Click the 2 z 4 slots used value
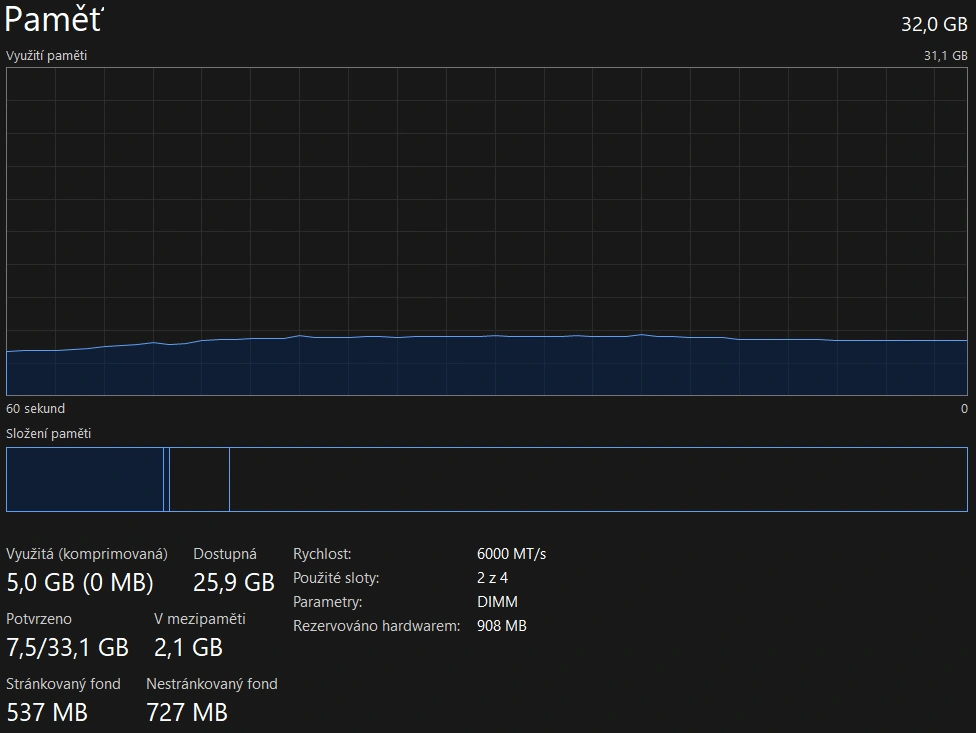976x733 pixels. pos(492,578)
